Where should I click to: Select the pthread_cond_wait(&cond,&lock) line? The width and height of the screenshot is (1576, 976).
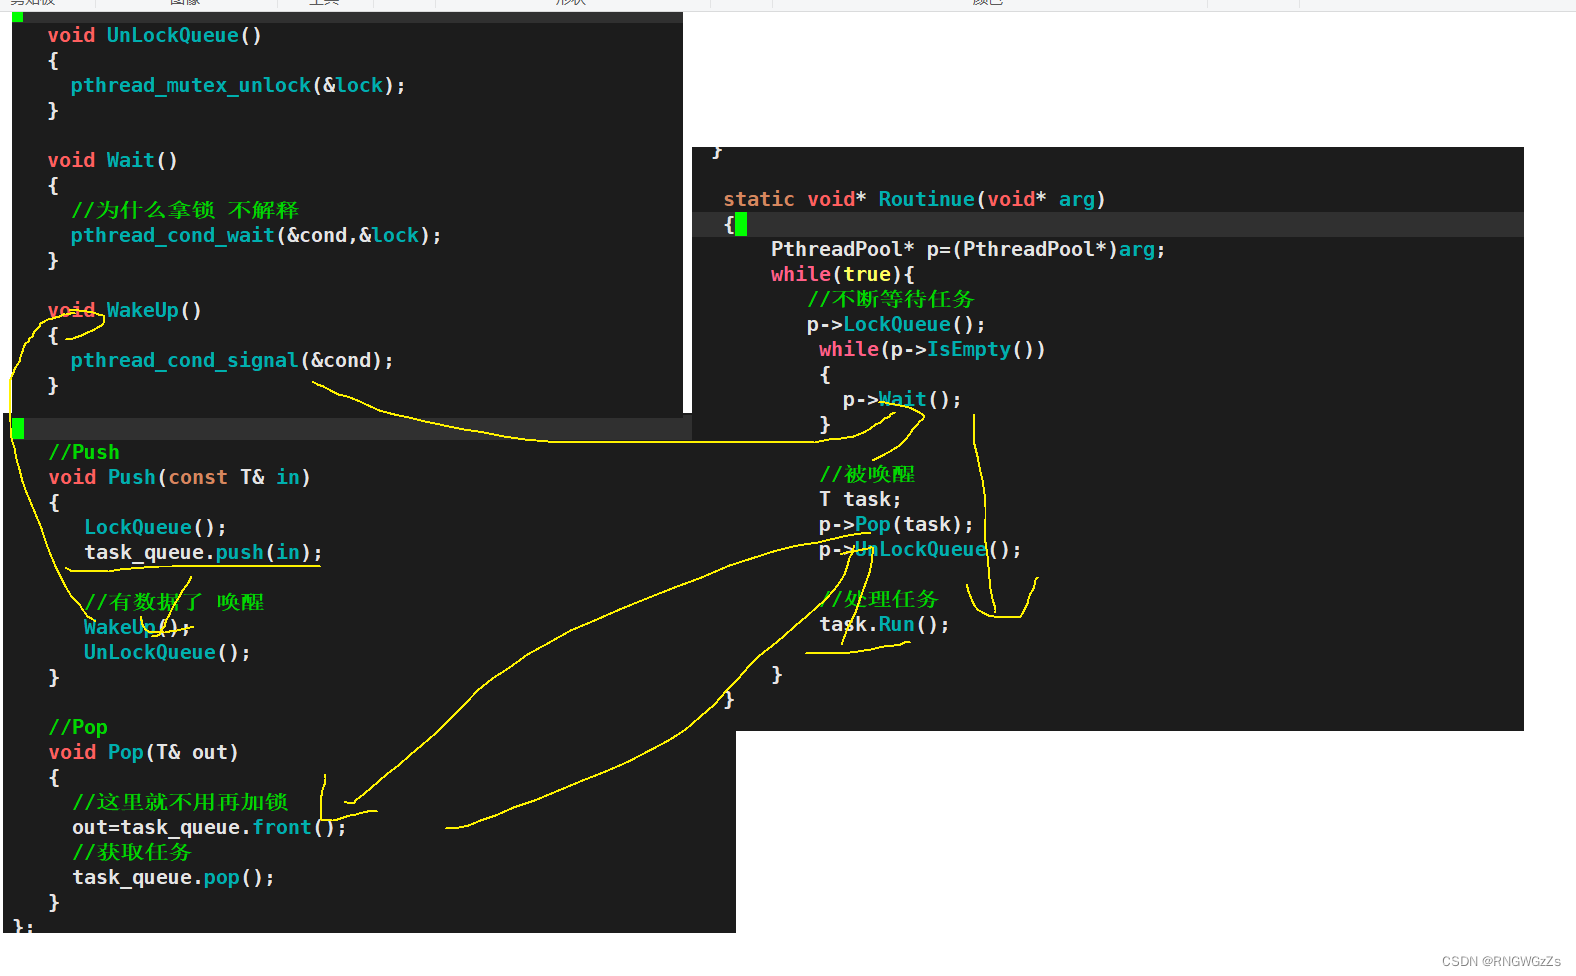click(x=256, y=235)
